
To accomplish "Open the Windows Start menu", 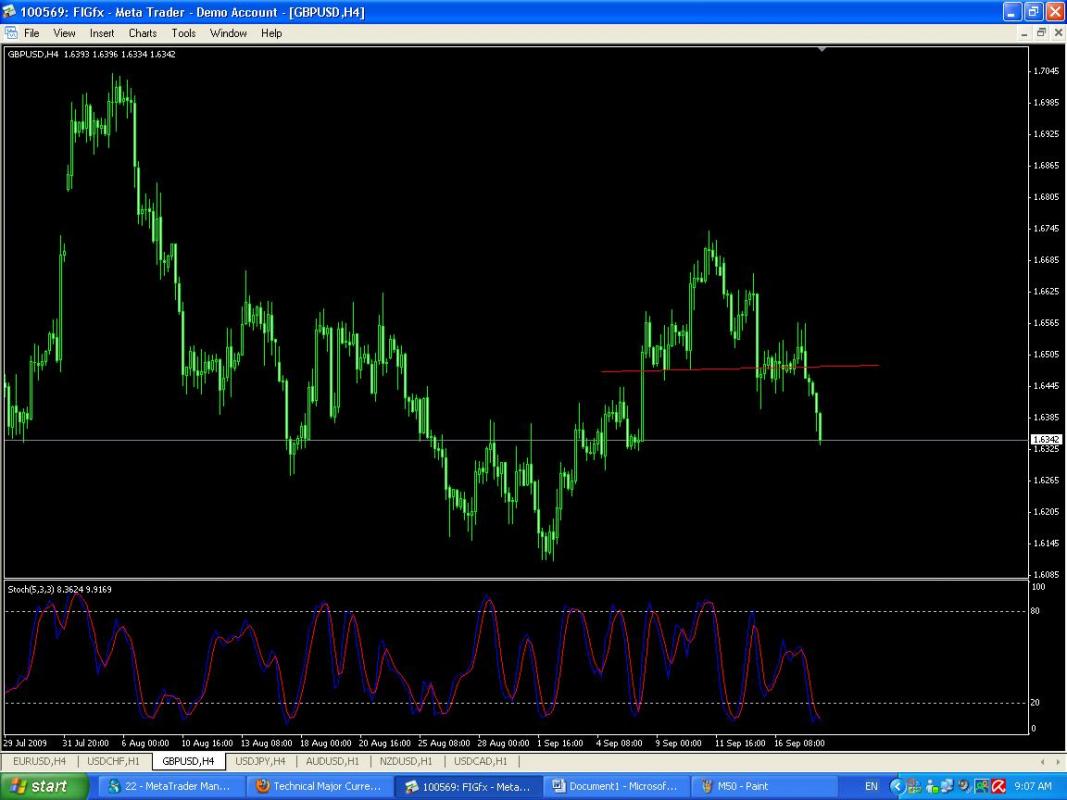I will pos(44,786).
